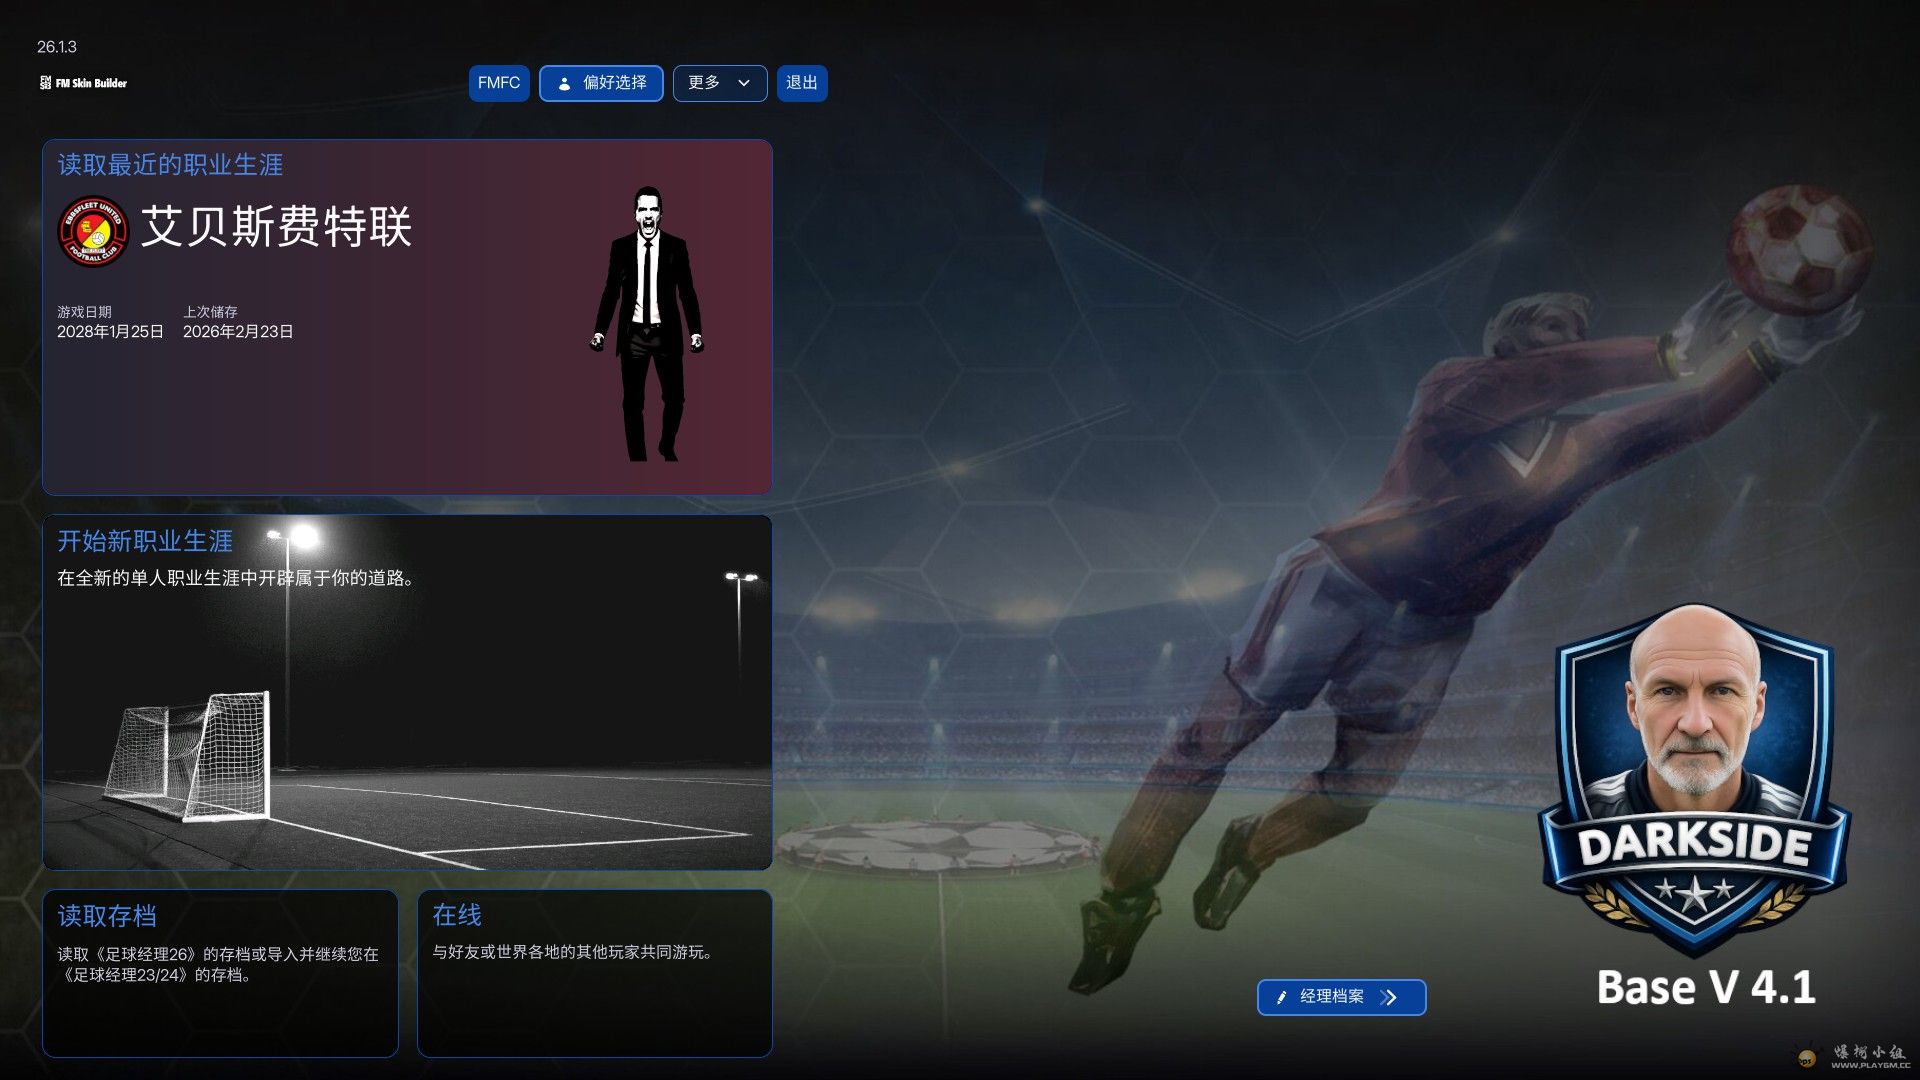Click the Base V 4.1 label

[x=1706, y=988]
